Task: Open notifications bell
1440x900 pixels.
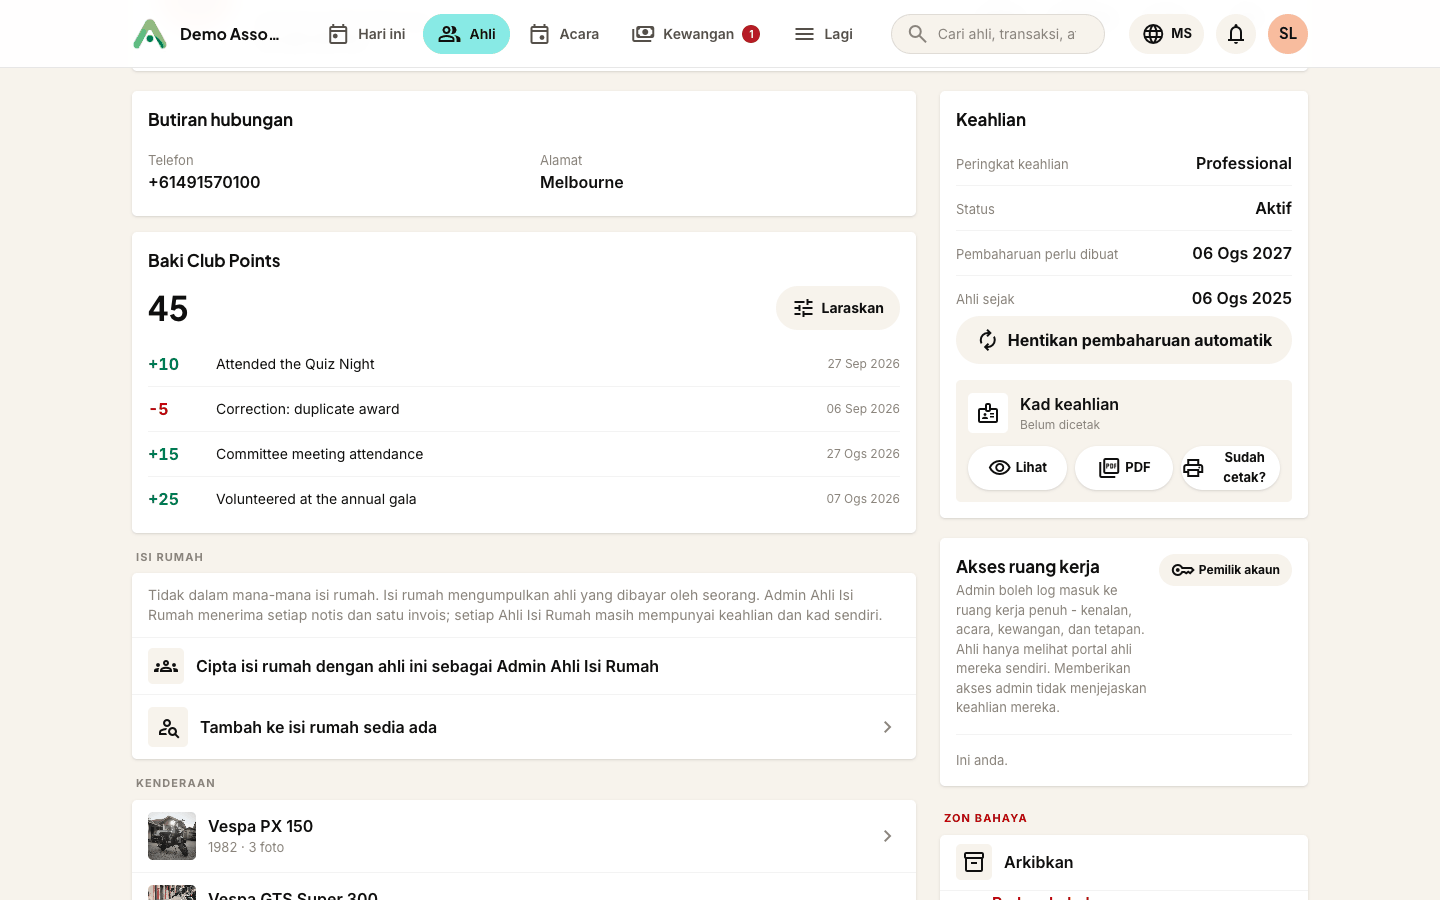Action: [1236, 34]
